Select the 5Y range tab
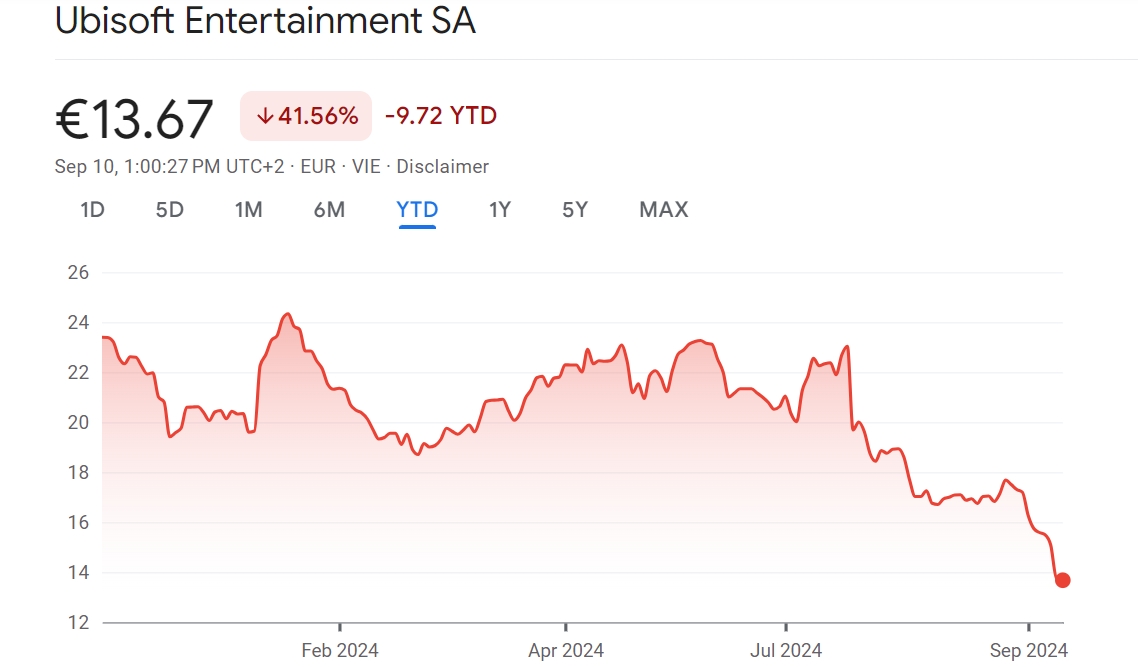Image resolution: width=1138 pixels, height=667 pixels. pos(575,210)
